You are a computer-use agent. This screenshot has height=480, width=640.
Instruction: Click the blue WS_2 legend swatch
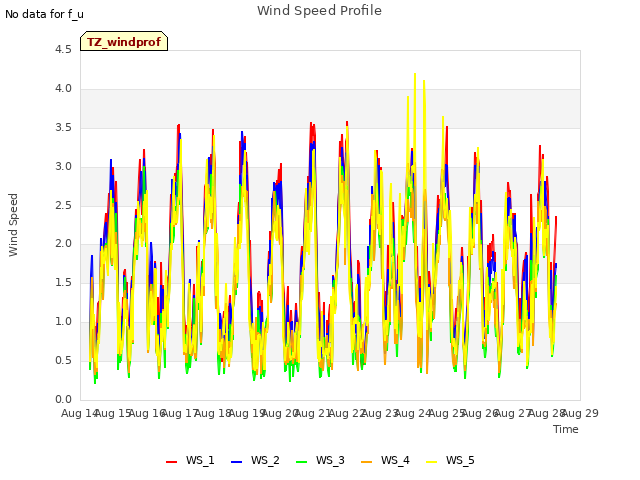point(236,462)
